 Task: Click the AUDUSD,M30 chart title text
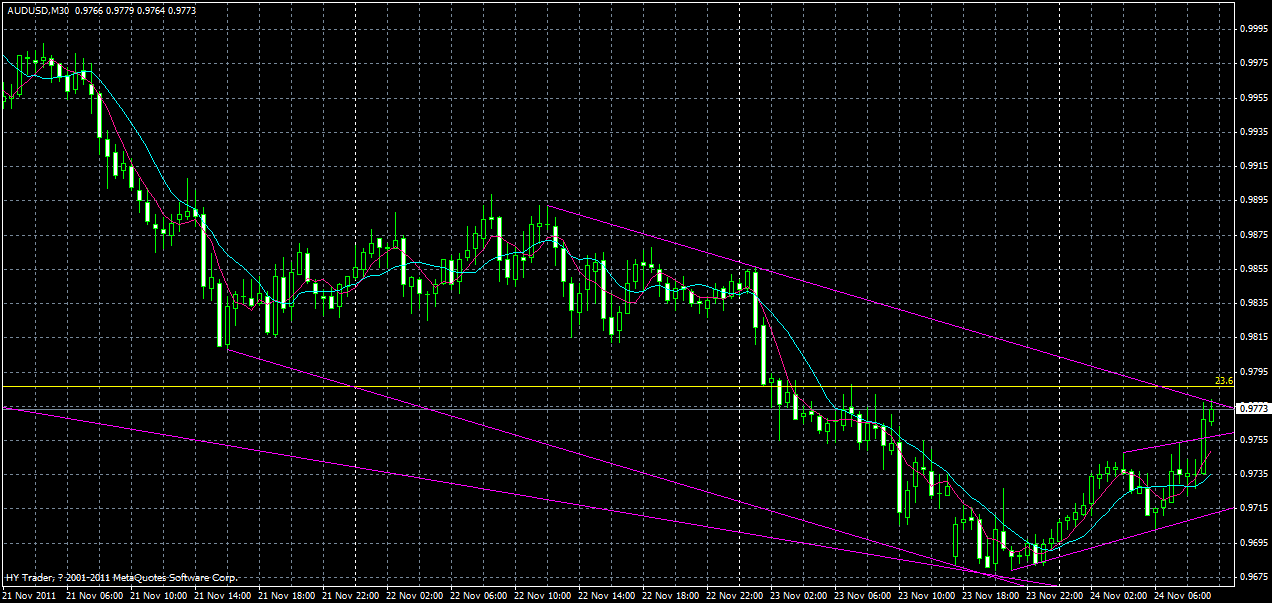click(37, 10)
